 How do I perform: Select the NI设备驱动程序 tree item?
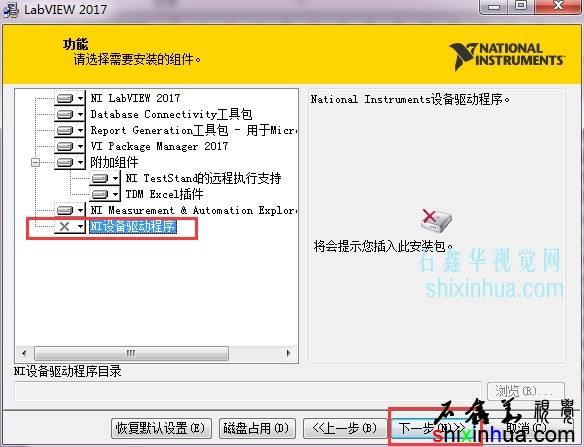point(133,226)
